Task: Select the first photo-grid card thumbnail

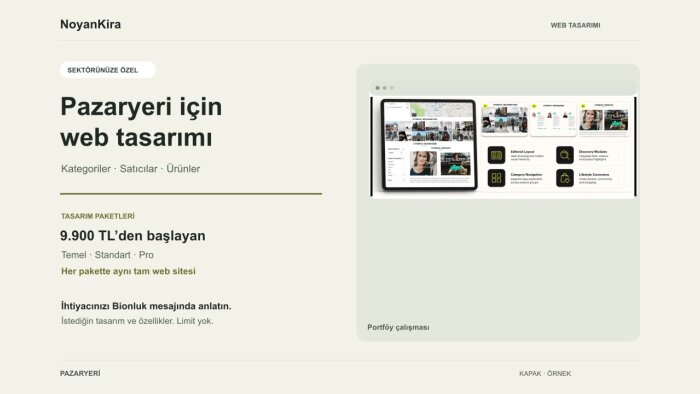Action: [x=504, y=119]
